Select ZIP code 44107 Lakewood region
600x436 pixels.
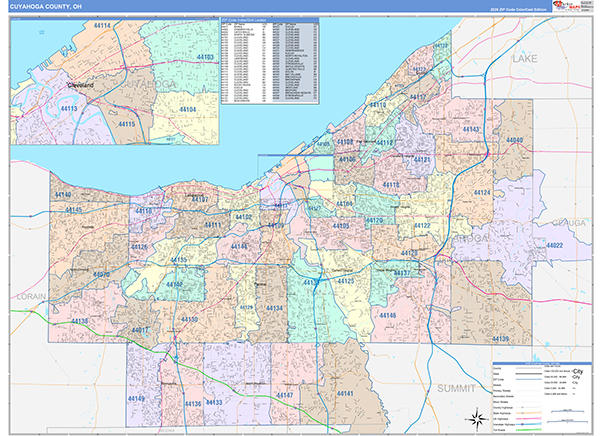pos(200,199)
